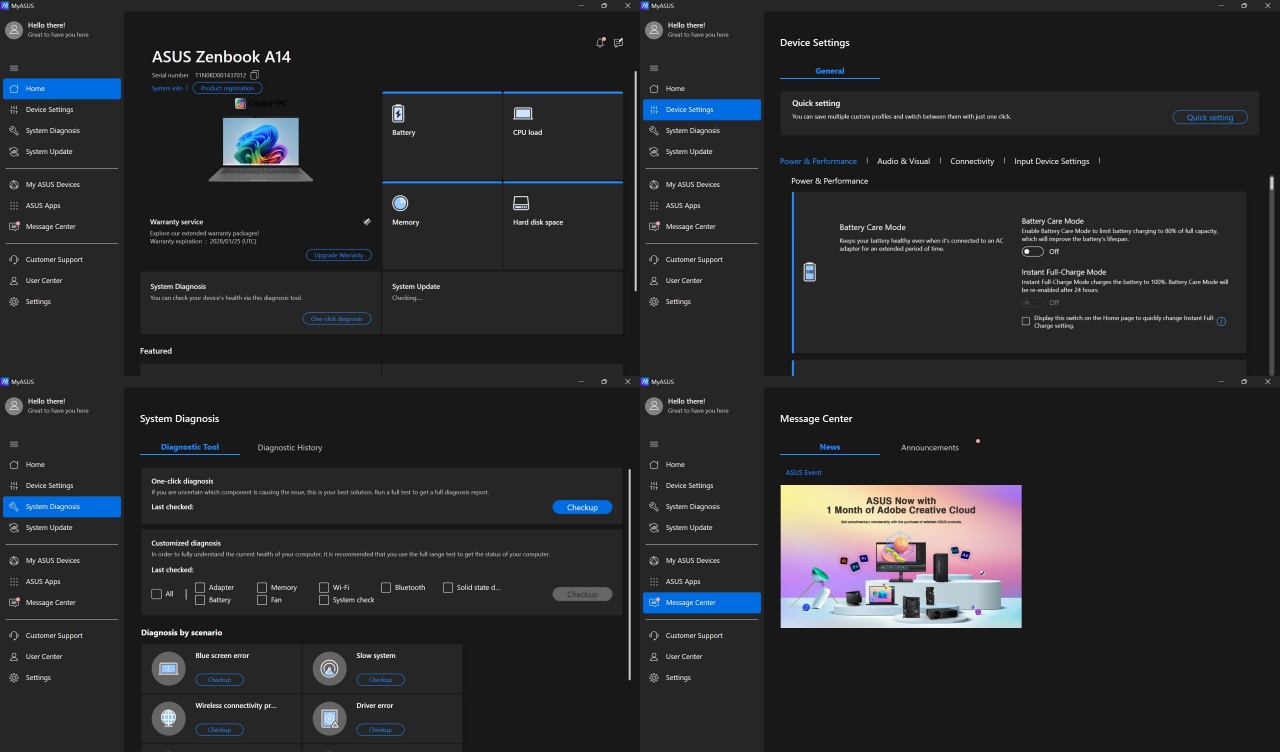This screenshot has width=1280, height=752.
Task: Click the Wireless connectivity scenario icon
Action: [x=169, y=718]
